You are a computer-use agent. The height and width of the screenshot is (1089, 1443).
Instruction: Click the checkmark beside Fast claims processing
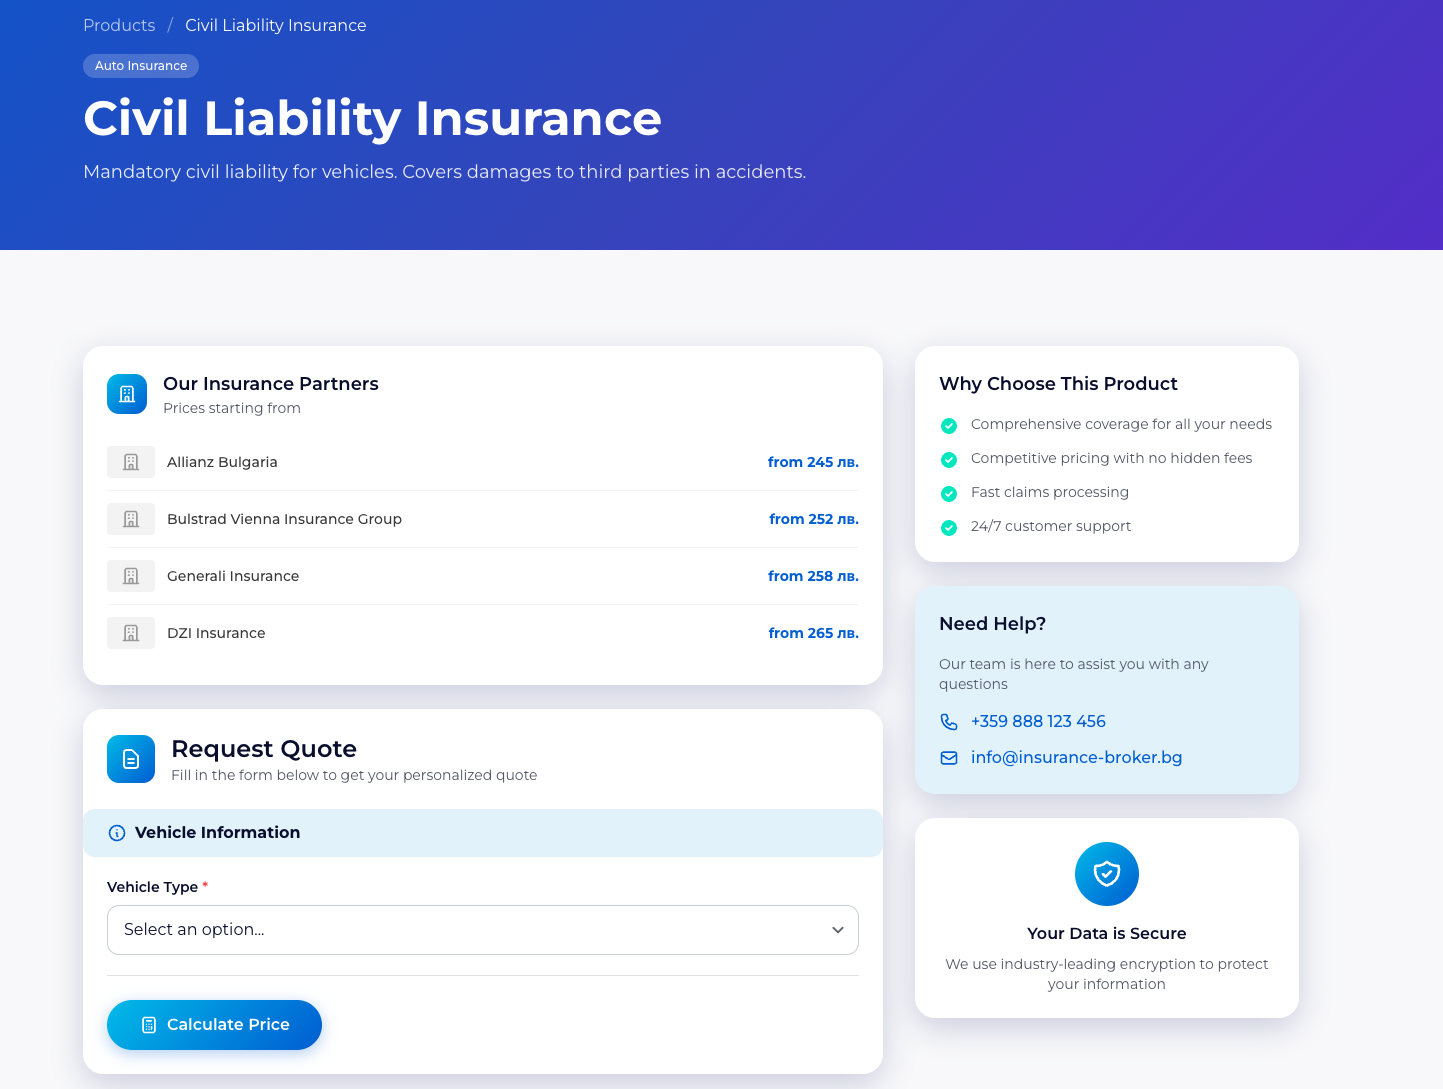click(x=949, y=493)
